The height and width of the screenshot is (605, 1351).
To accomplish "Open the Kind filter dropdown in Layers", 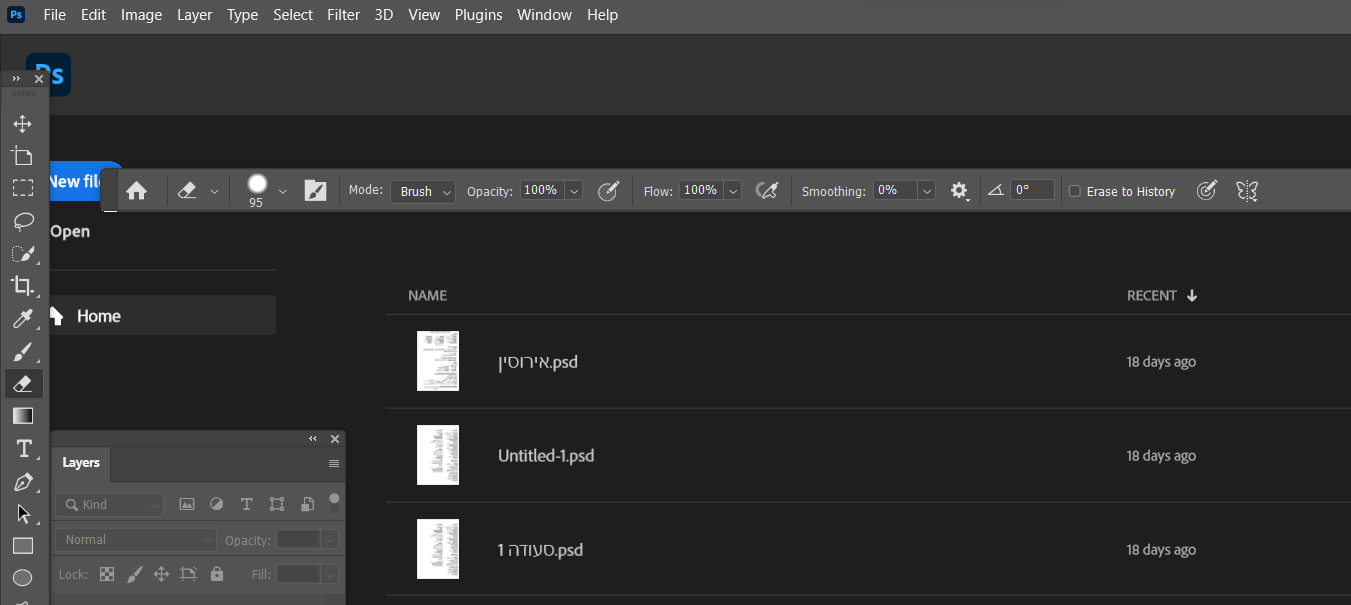I will 109,505.
